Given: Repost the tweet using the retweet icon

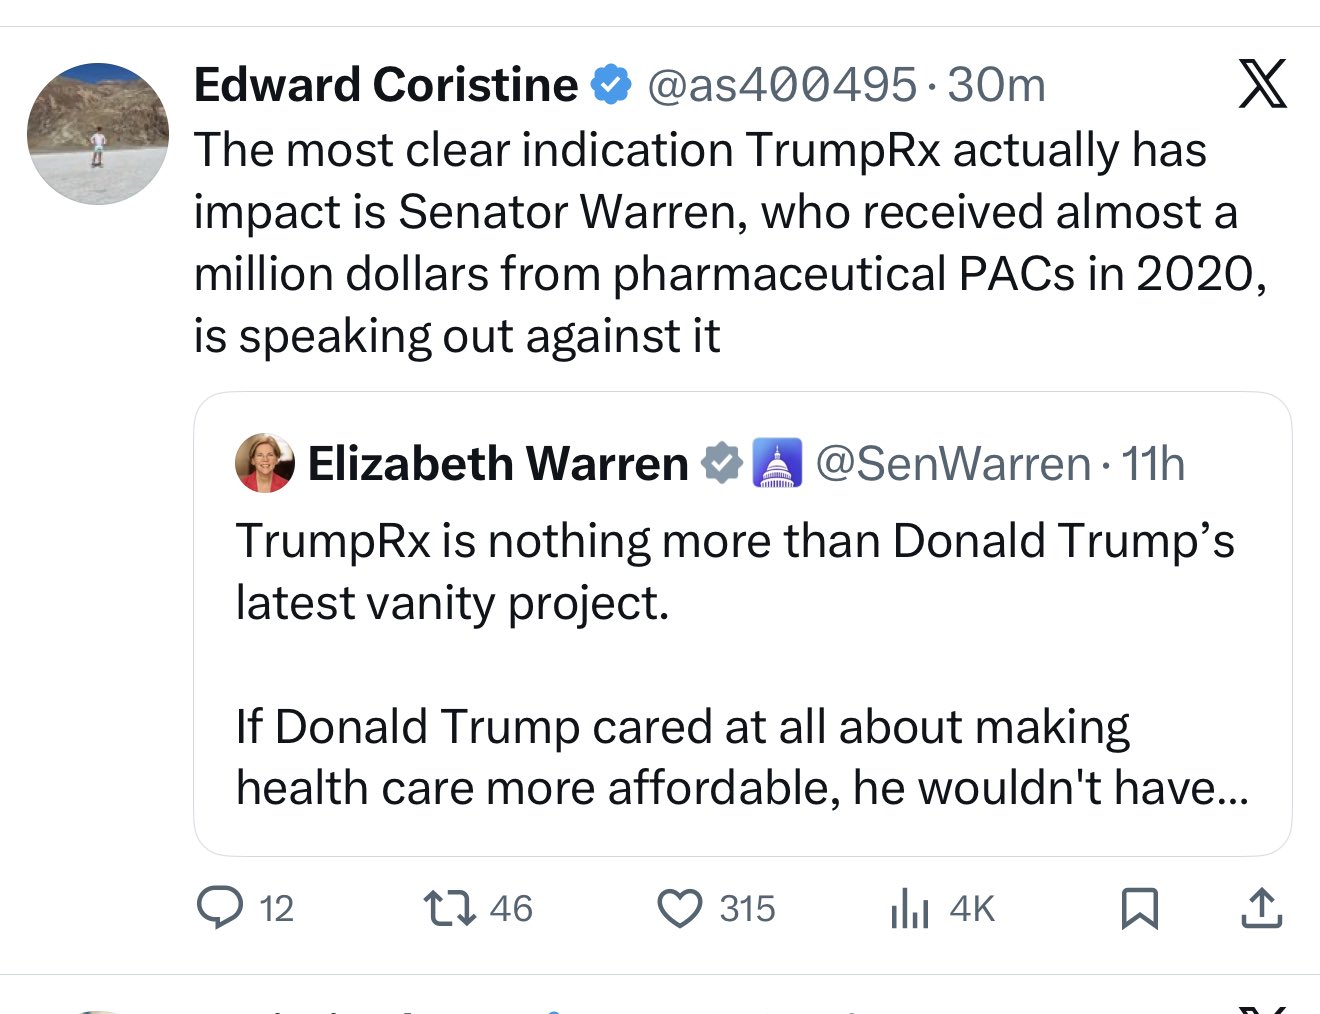Looking at the screenshot, I should pos(450,908).
